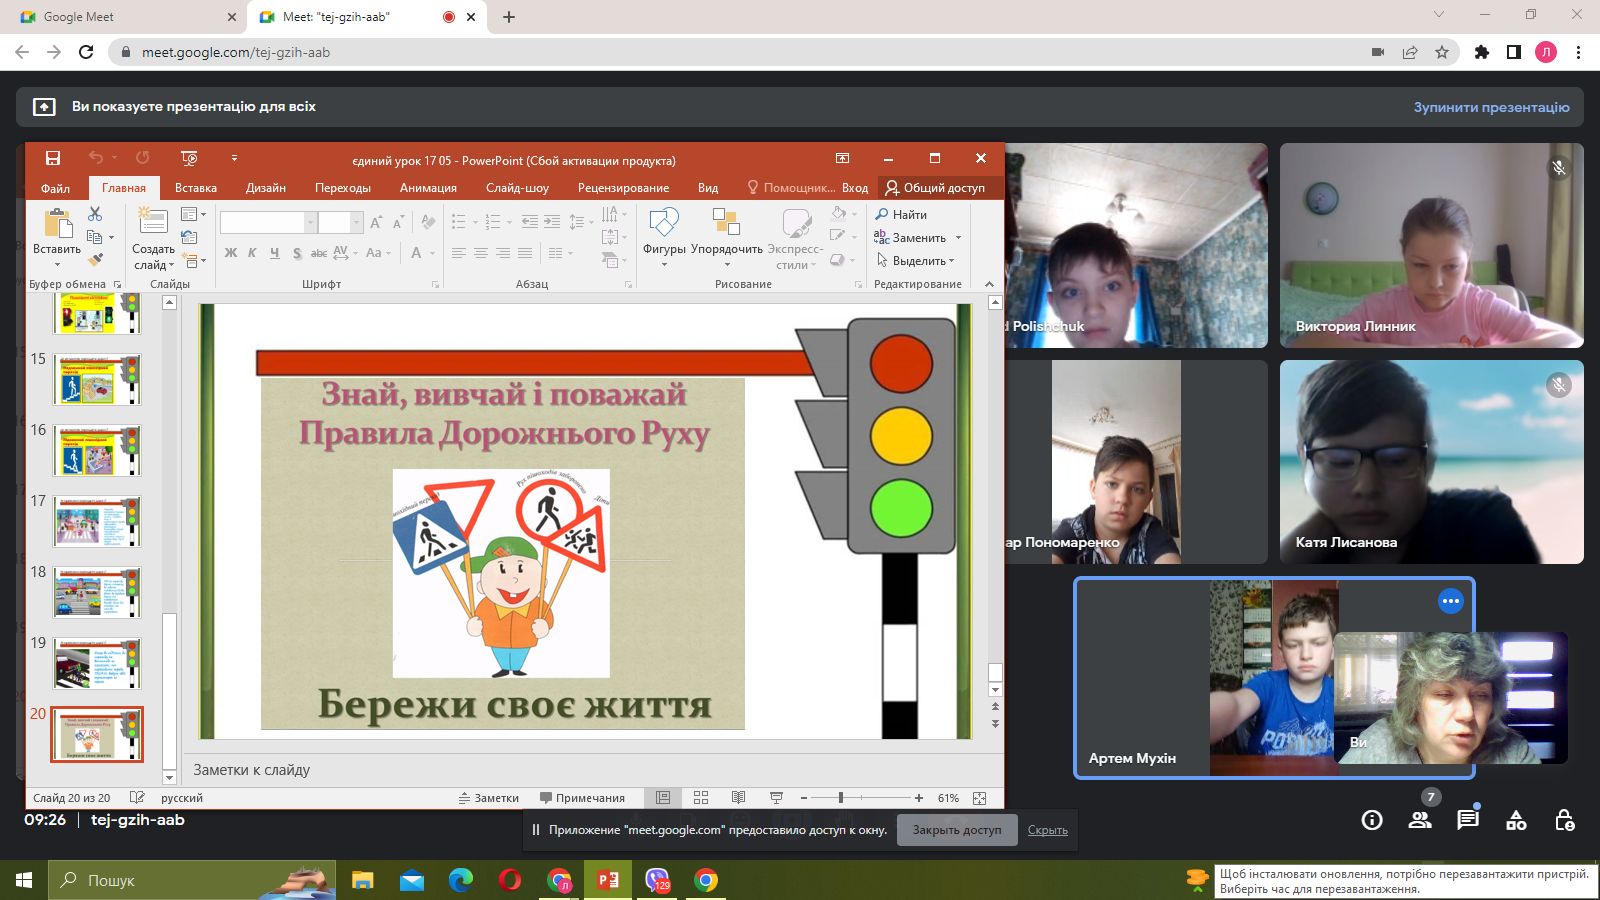Image resolution: width=1600 pixels, height=900 pixels.
Task: Open the Вставка ribbon tab
Action: pos(196,188)
